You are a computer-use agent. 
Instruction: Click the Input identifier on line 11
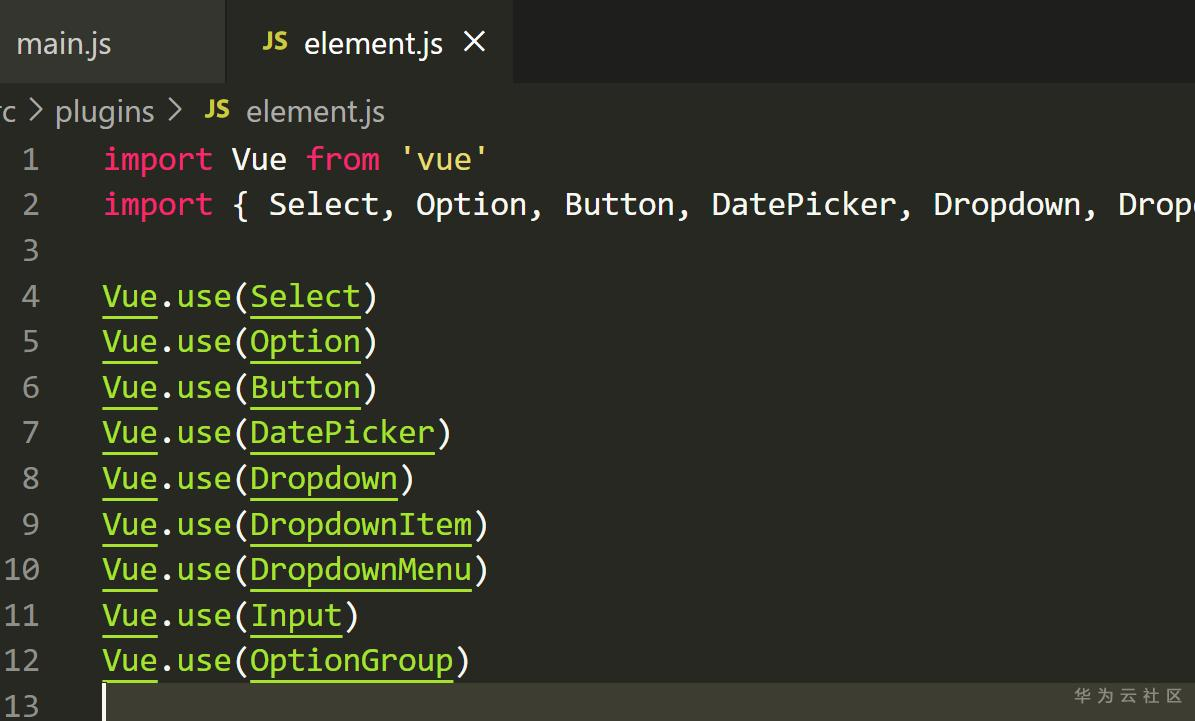[x=295, y=616]
